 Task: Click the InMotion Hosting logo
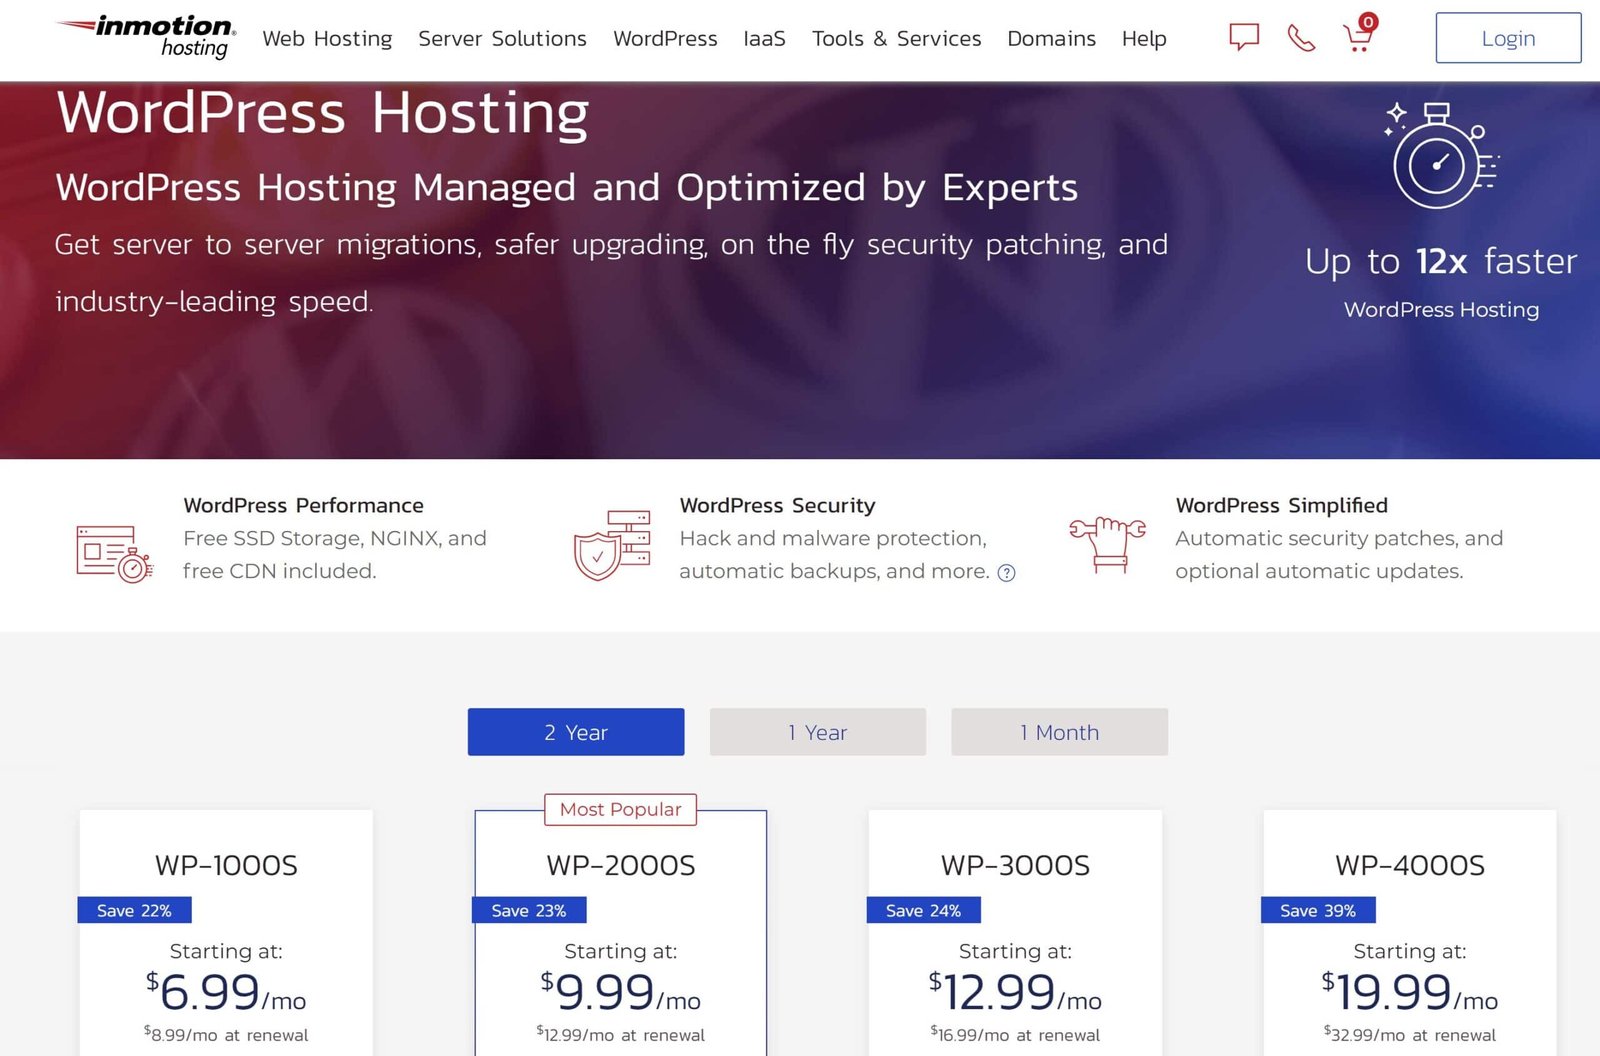pyautogui.click(x=146, y=37)
